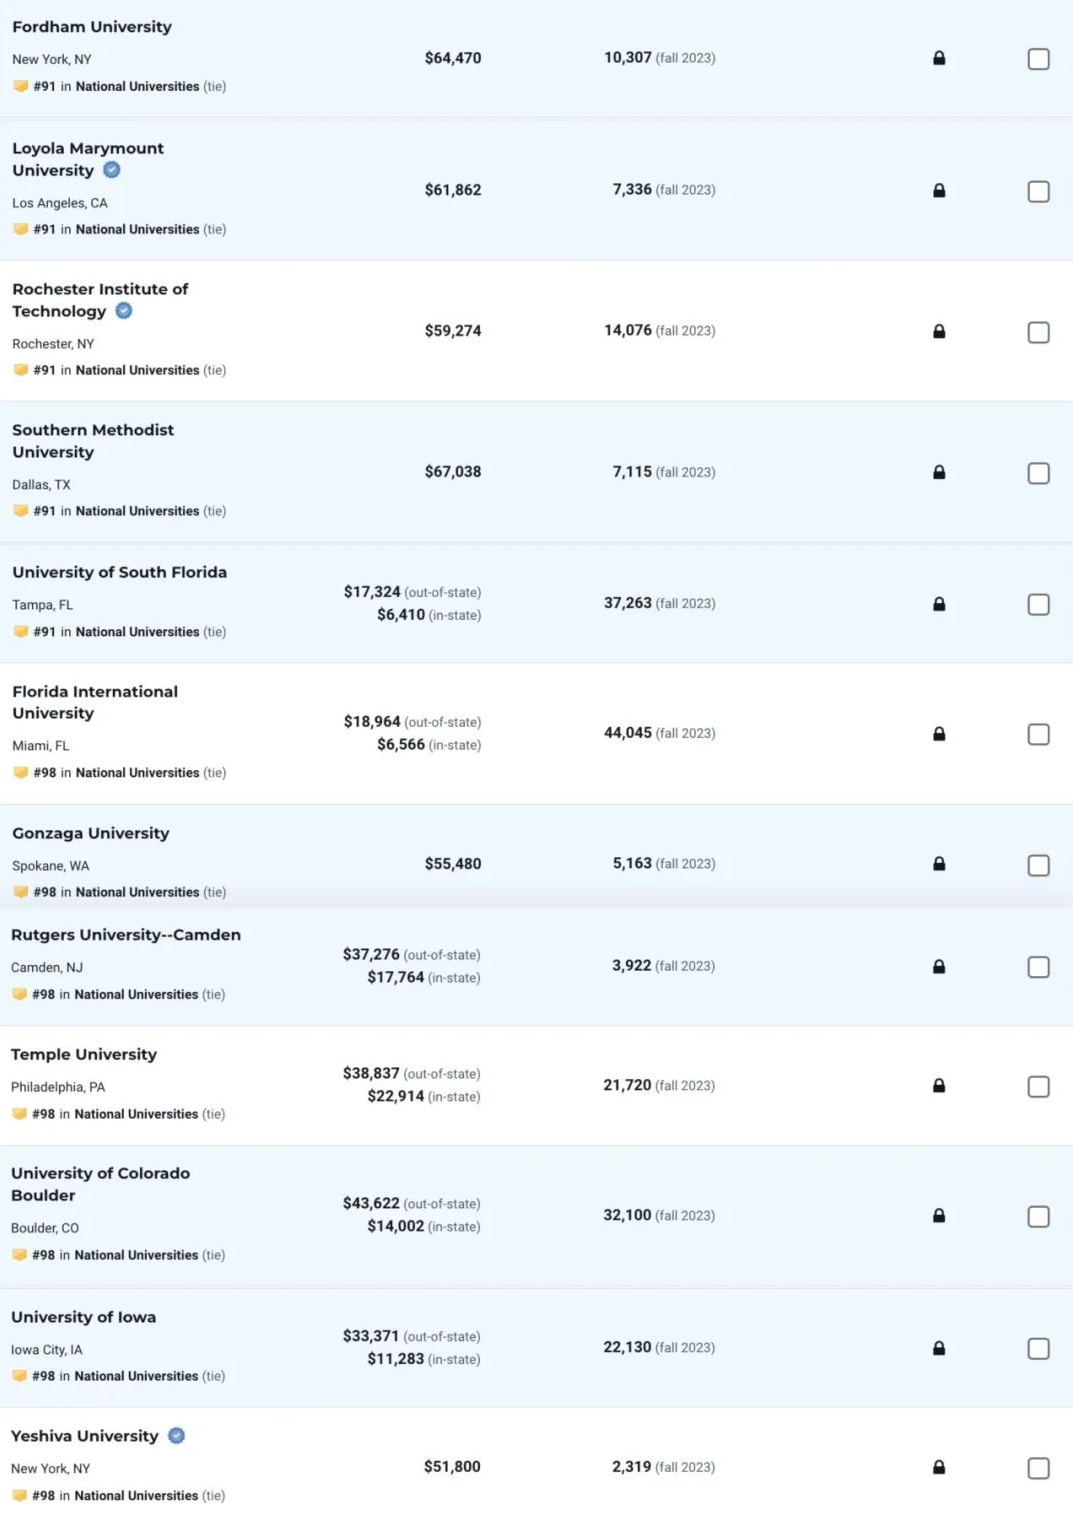Click the lock icon in Temple University row
This screenshot has width=1073, height=1515.
pos(939,1086)
